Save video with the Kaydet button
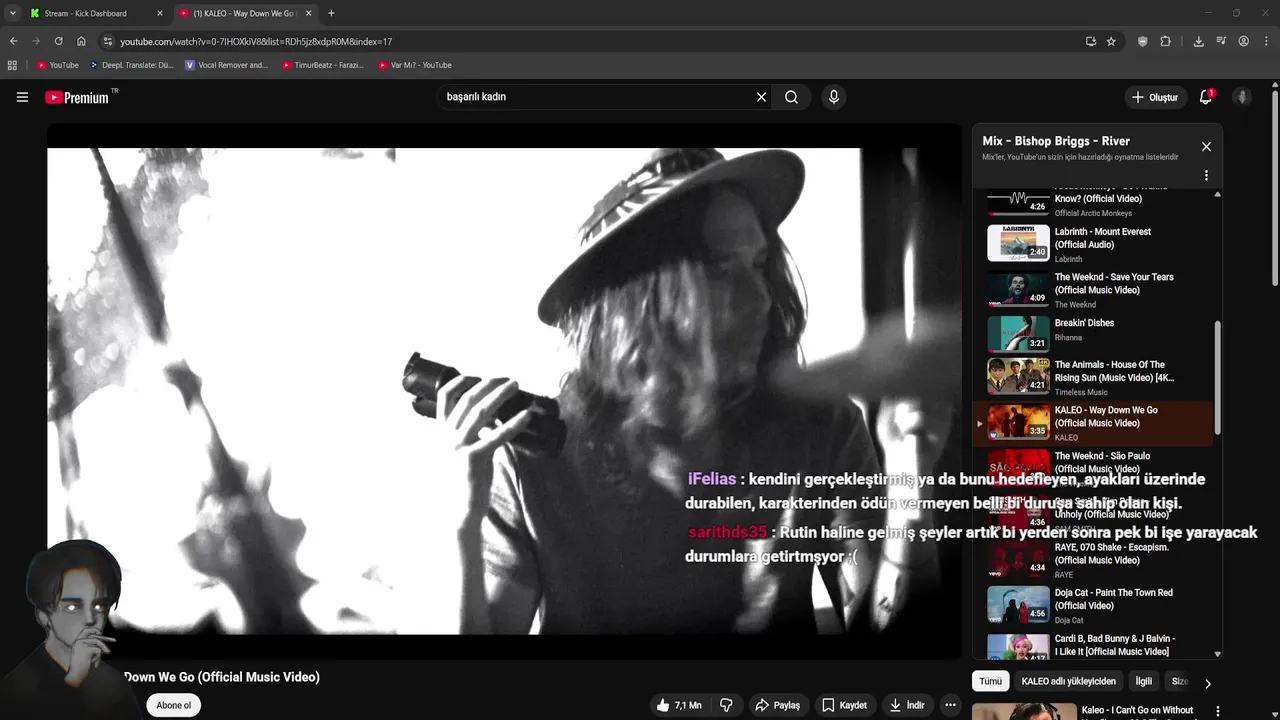The width and height of the screenshot is (1280, 720). click(844, 705)
